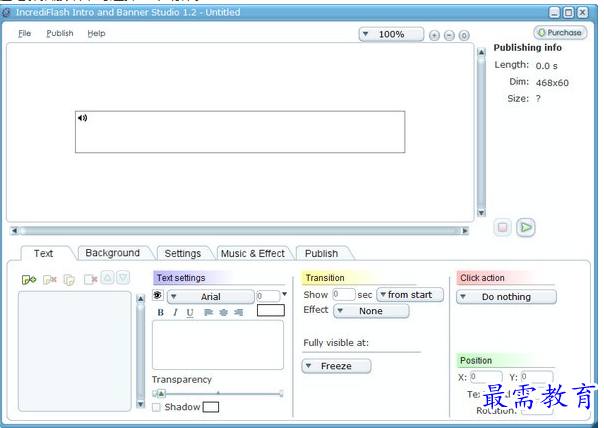The image size is (604, 428).
Task: Open the Freeze dropdown
Action: [x=336, y=366]
